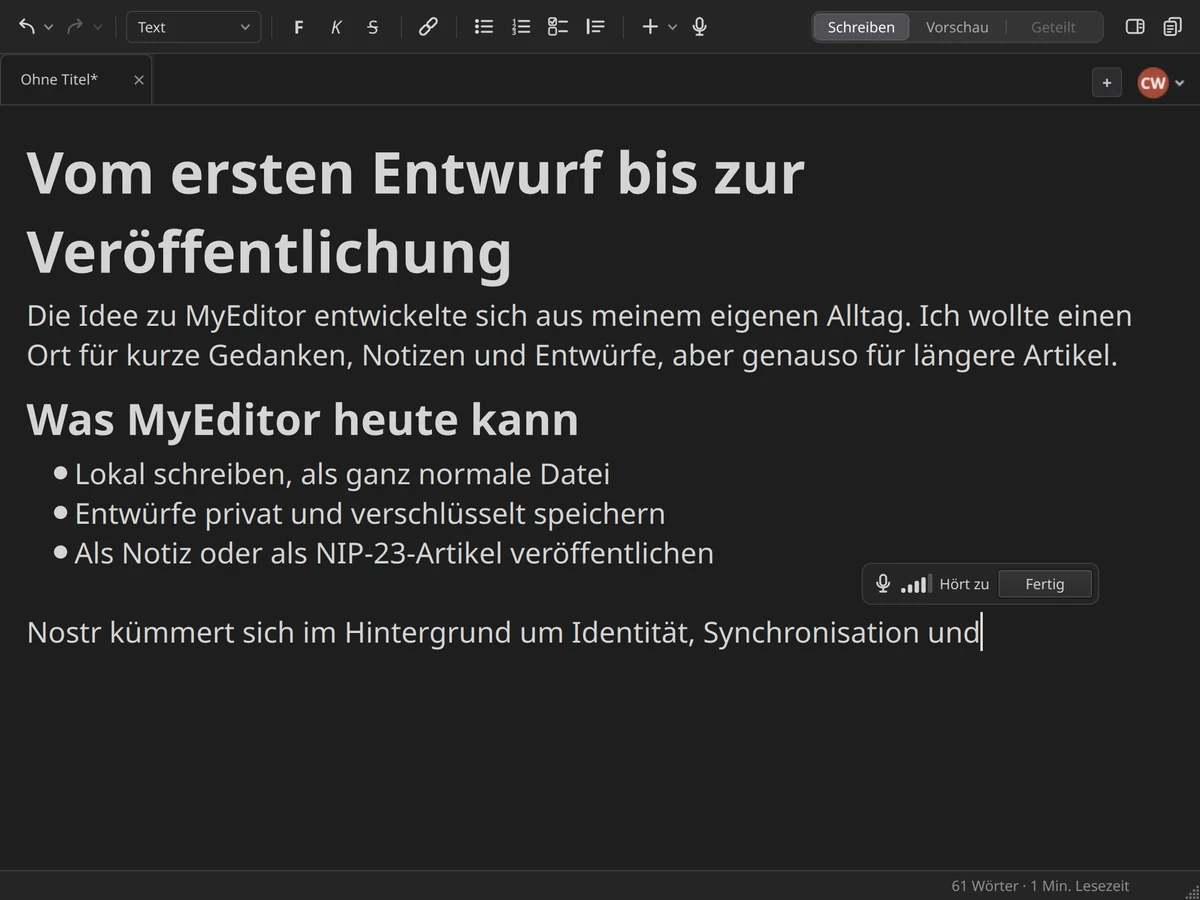1200x900 pixels.
Task: Expand the account menu chevron
Action: (x=1180, y=83)
